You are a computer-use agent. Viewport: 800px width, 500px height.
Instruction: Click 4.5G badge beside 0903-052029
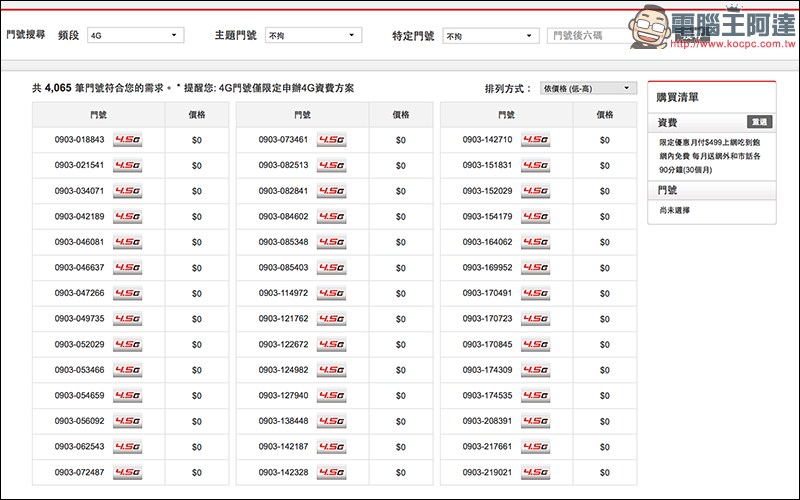128,344
